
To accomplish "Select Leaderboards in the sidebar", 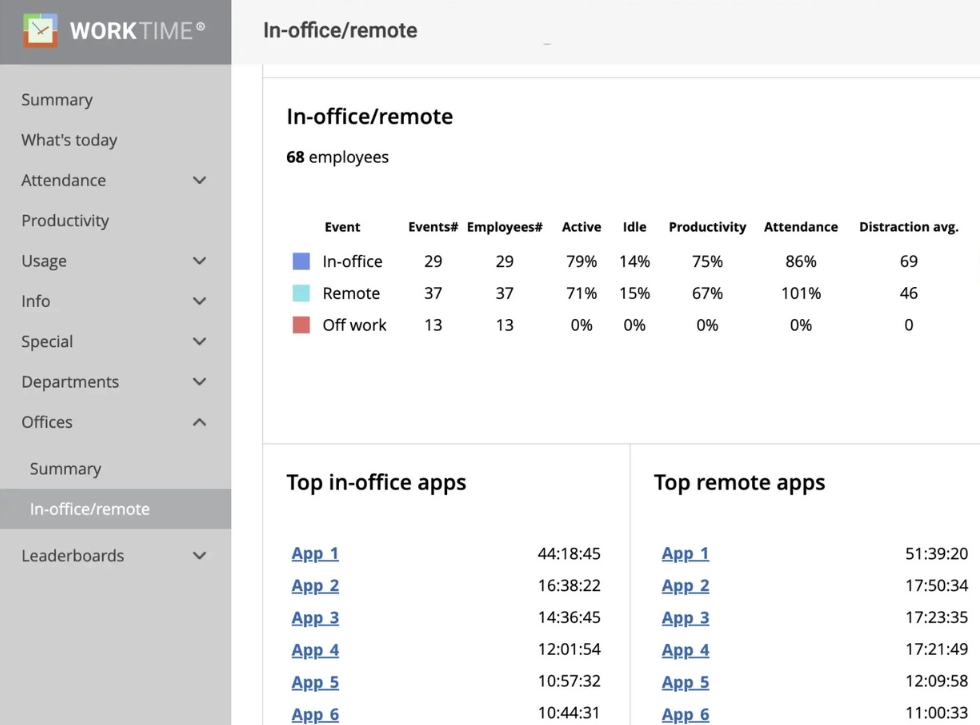I will [72, 556].
